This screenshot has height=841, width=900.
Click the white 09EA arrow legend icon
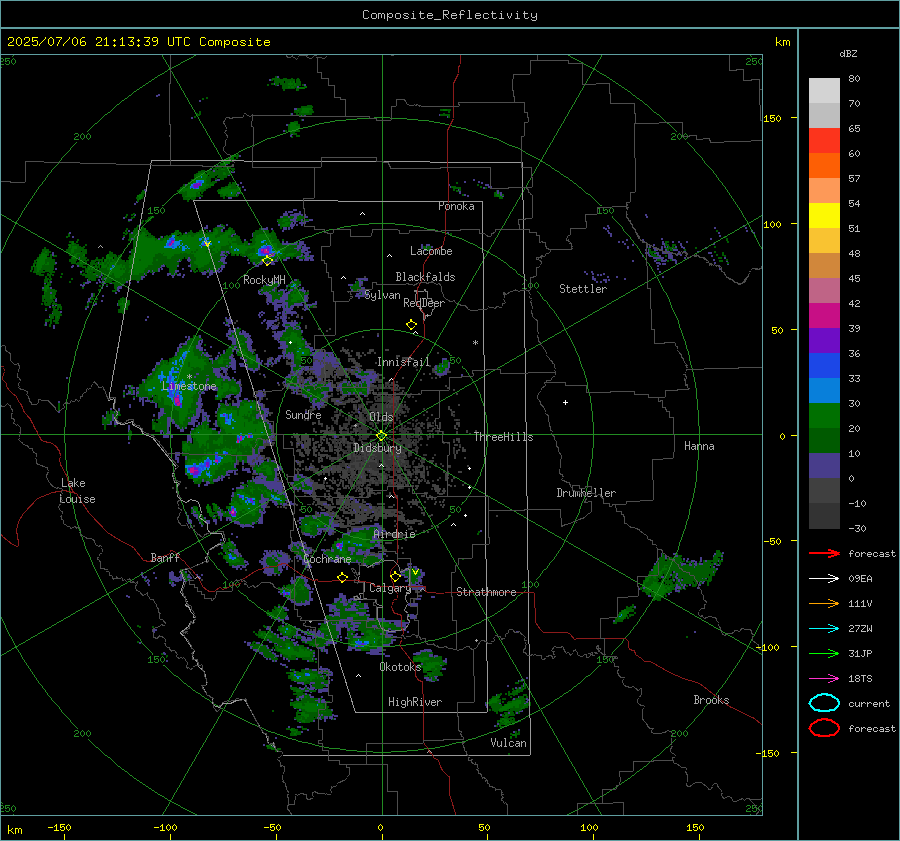tap(824, 578)
